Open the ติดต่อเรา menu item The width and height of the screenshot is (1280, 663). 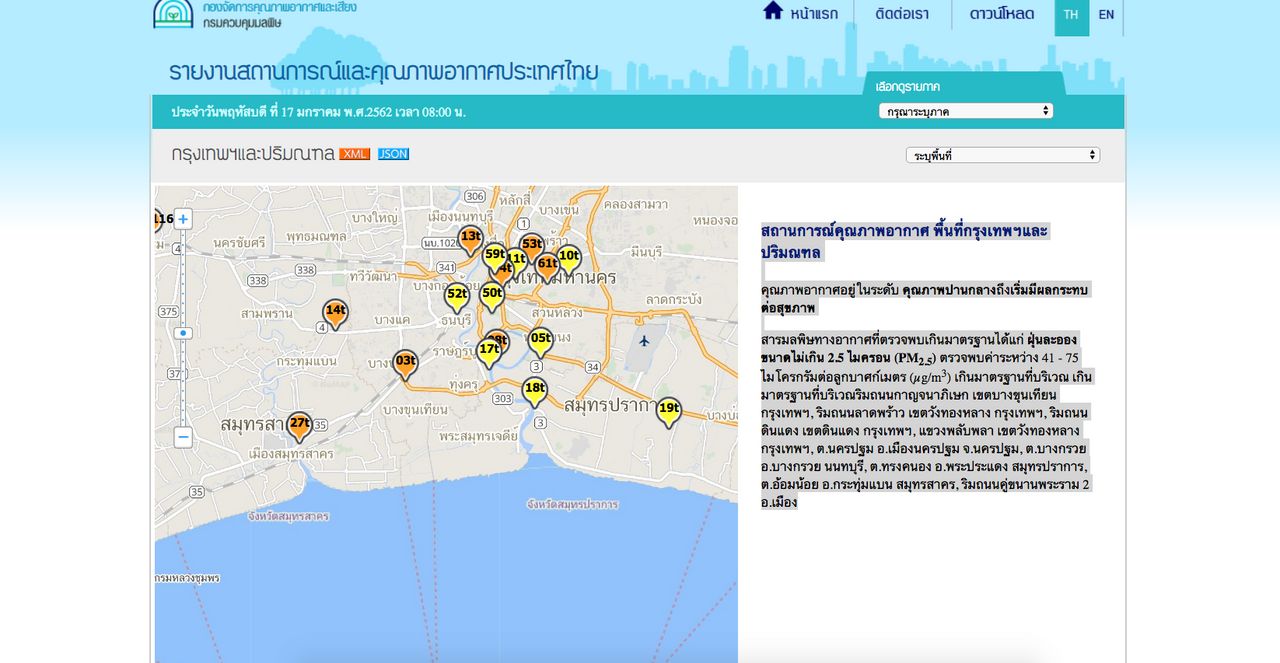902,14
